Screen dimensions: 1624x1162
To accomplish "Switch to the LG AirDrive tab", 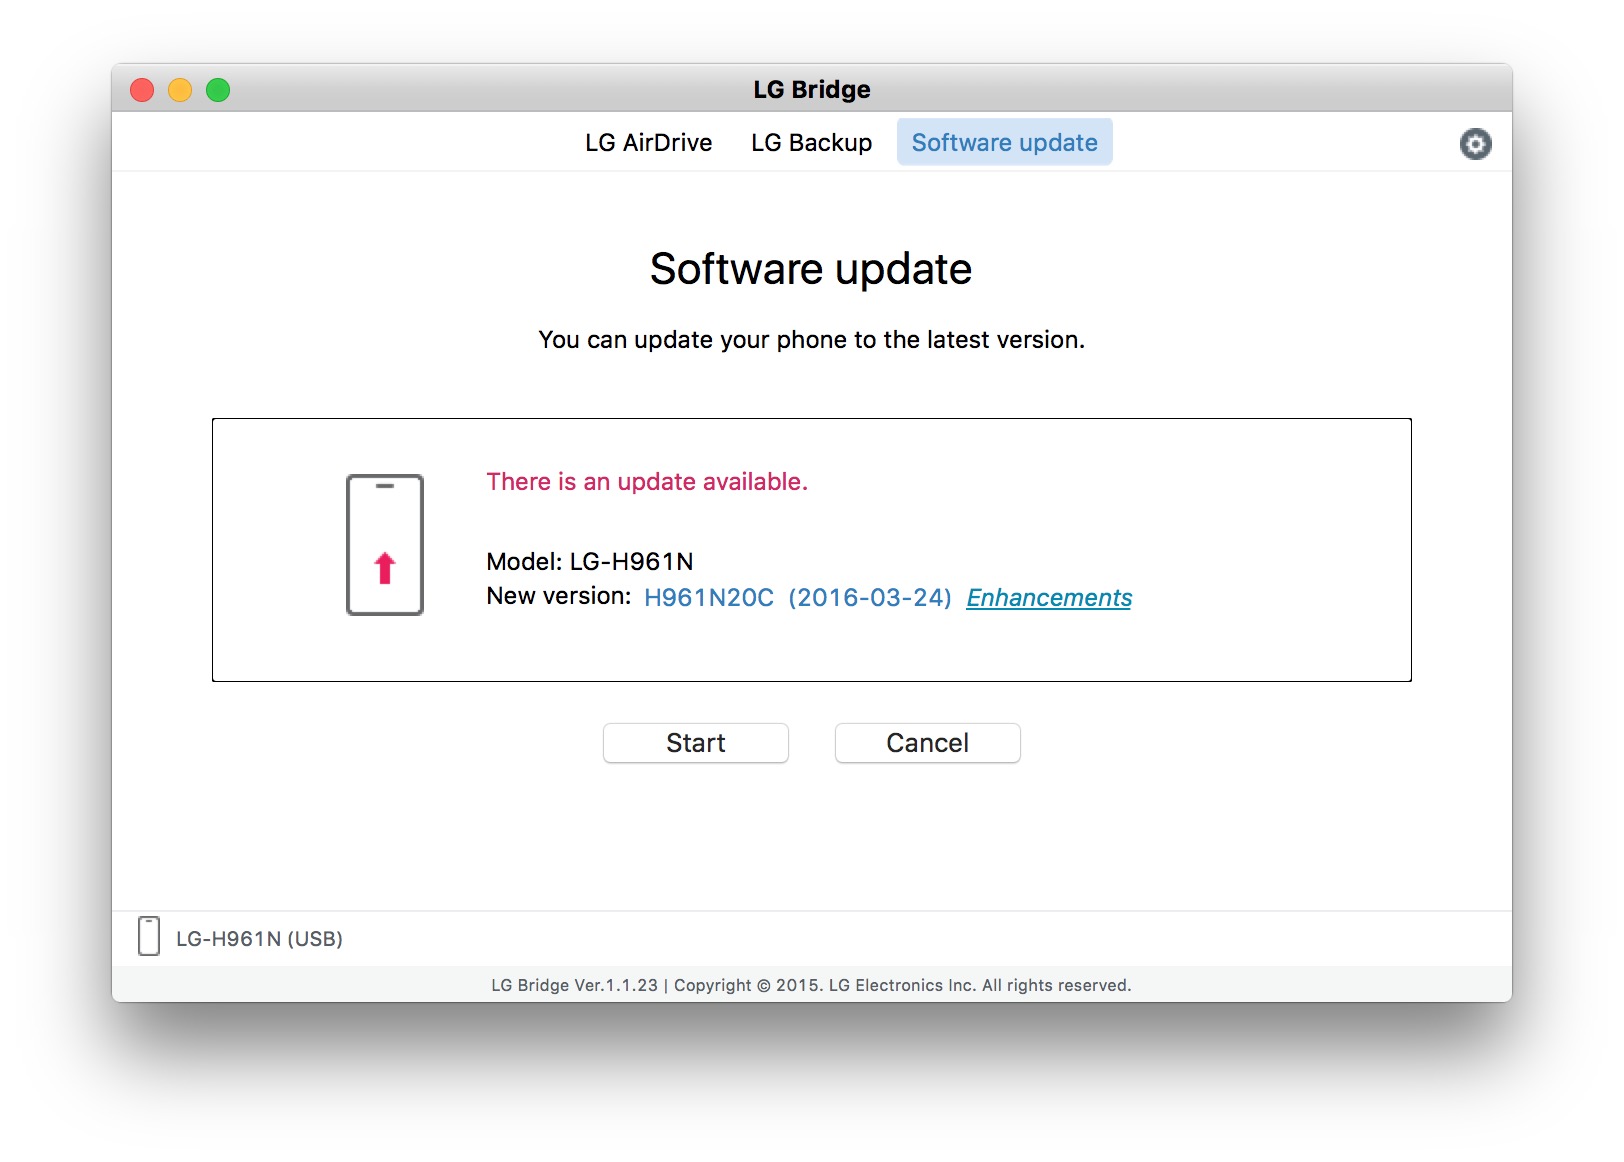I will (x=648, y=143).
